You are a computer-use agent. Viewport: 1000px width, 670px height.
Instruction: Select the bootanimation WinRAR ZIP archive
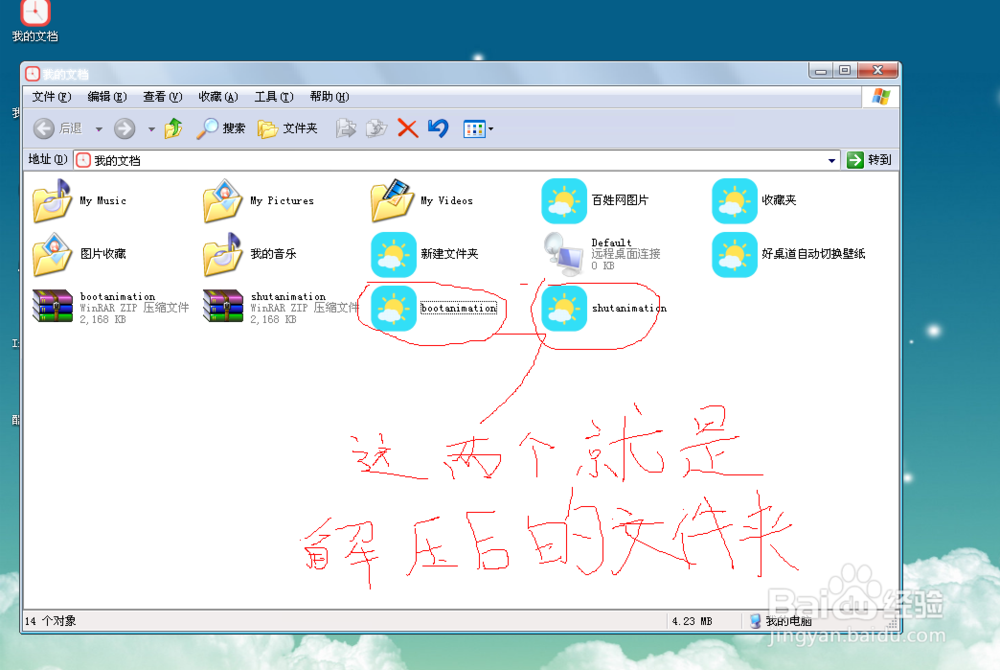coord(52,305)
